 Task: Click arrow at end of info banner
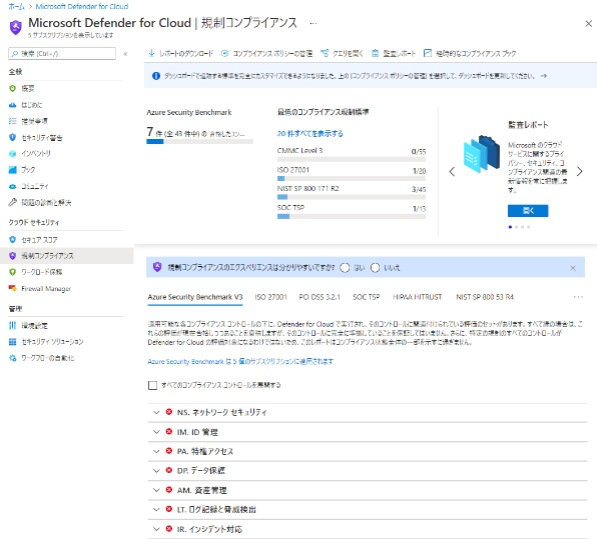(x=544, y=76)
